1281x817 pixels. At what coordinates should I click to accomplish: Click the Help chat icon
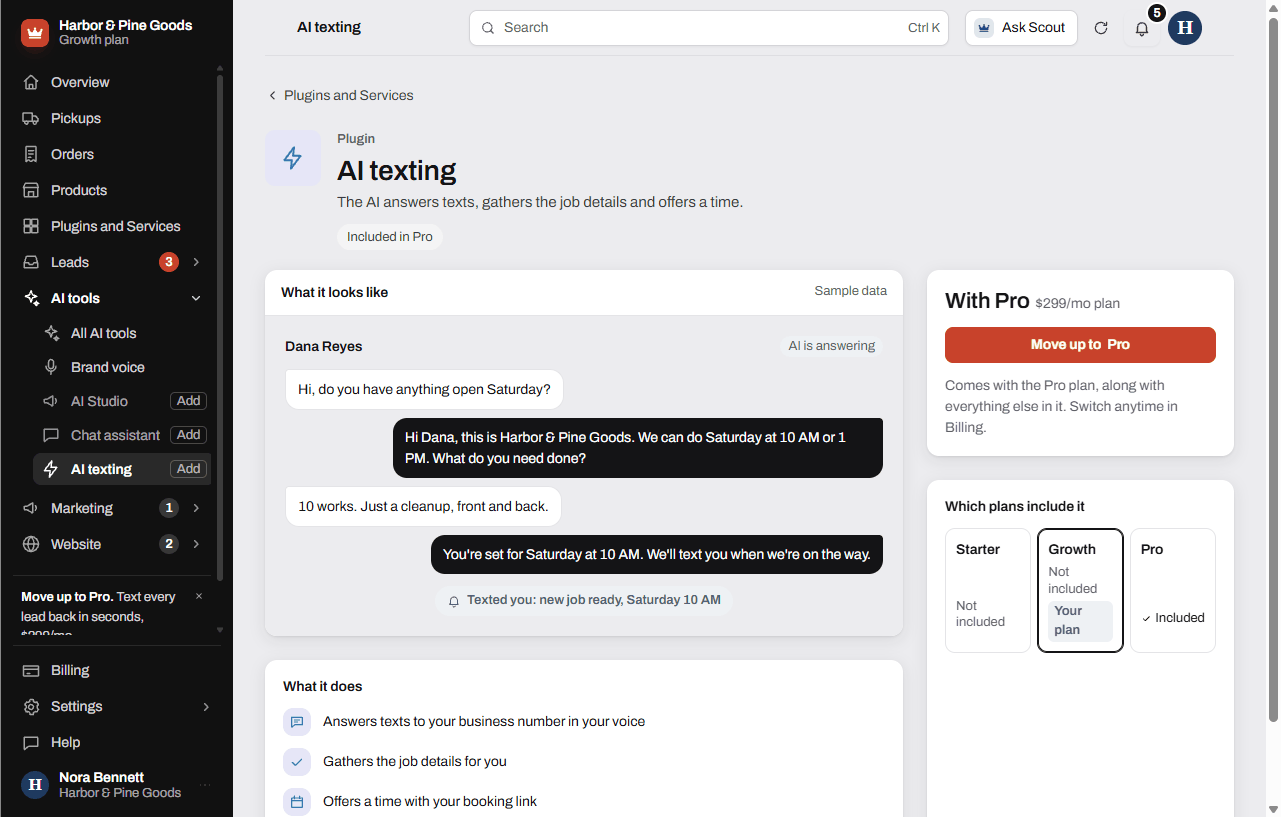[x=31, y=742]
